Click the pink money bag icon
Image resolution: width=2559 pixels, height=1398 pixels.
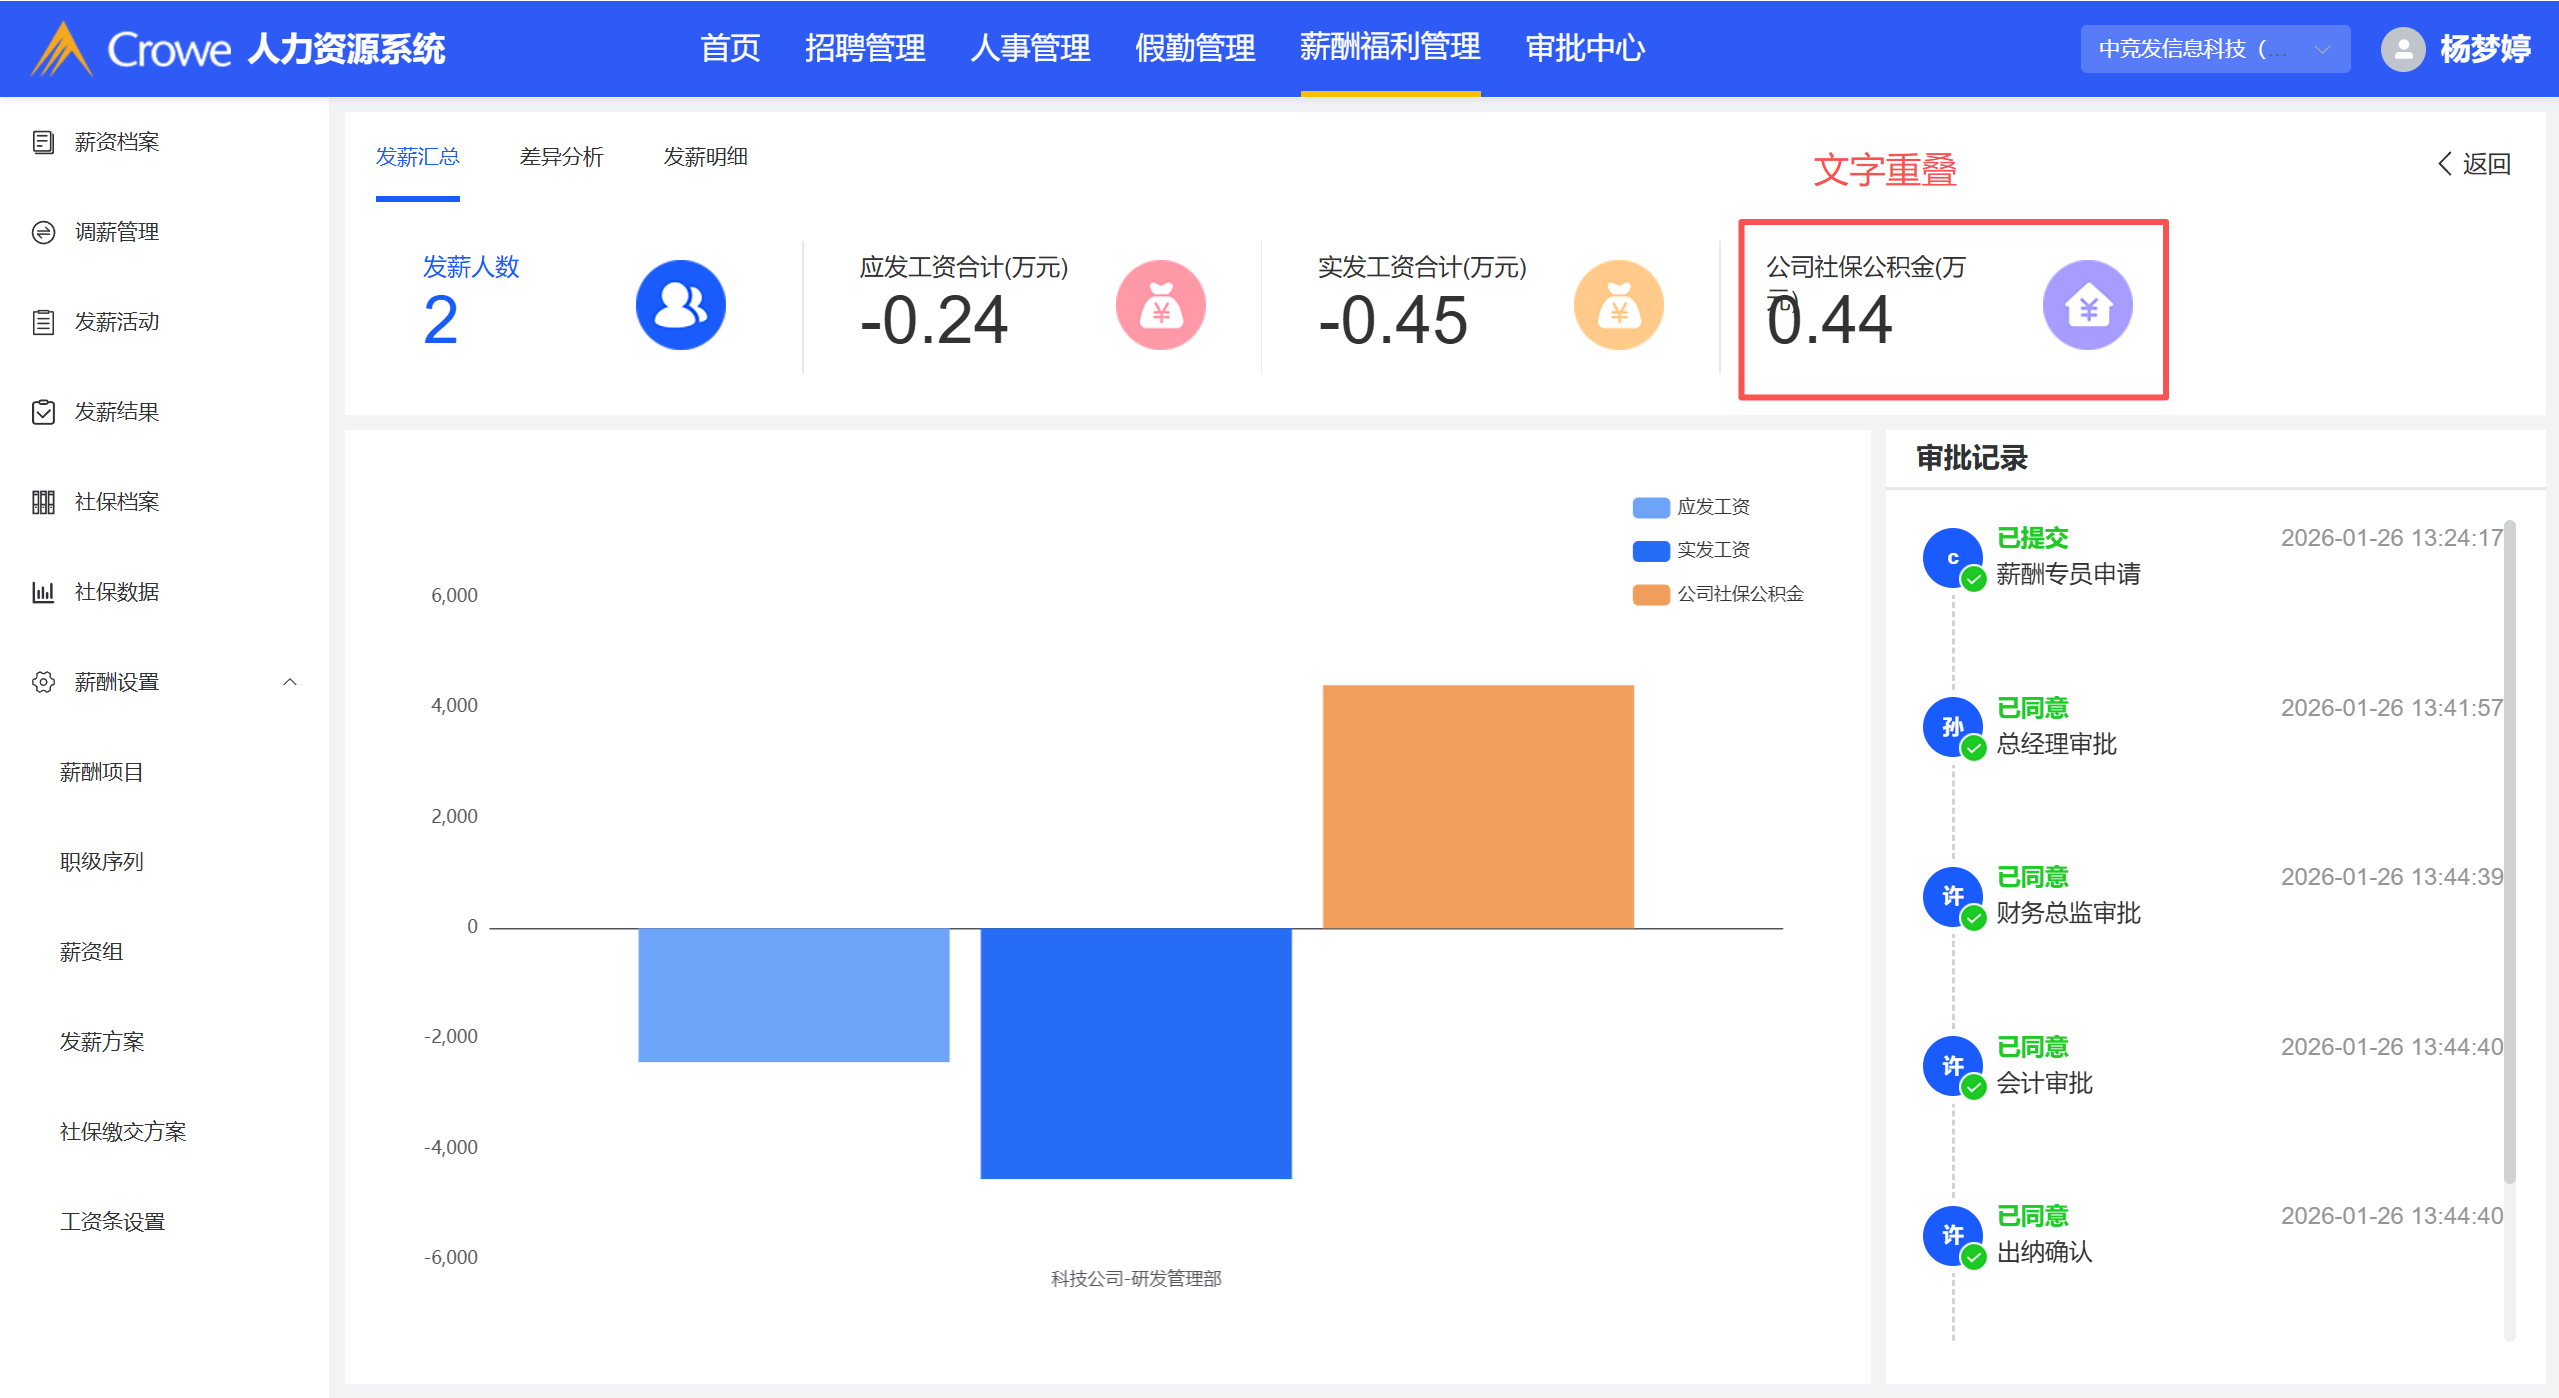coord(1160,305)
